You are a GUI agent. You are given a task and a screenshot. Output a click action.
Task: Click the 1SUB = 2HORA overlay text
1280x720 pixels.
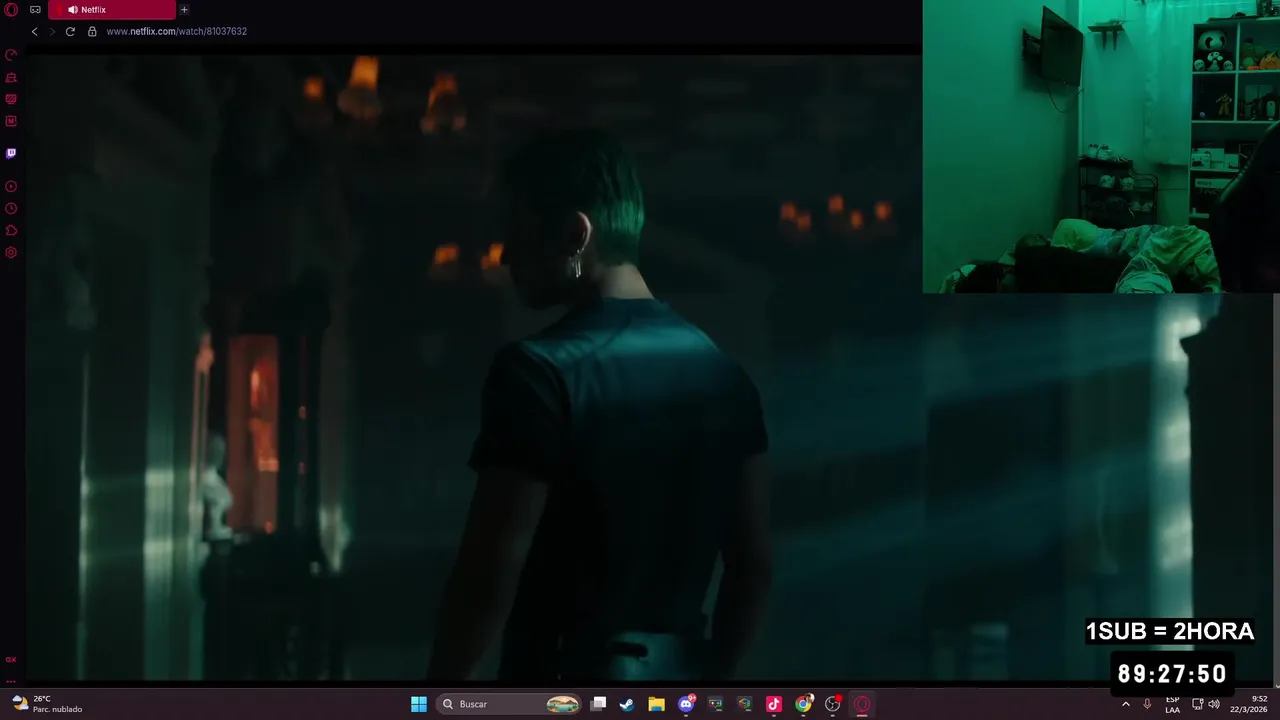pos(1170,631)
